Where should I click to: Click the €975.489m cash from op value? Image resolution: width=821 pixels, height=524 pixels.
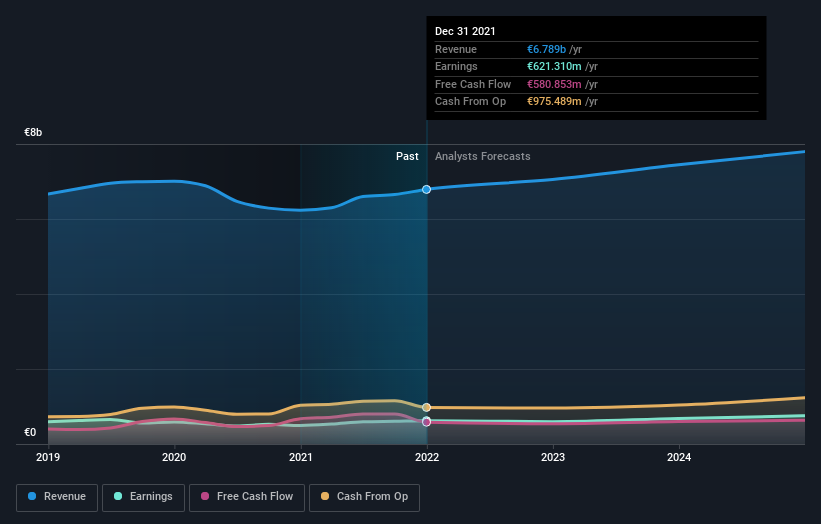[x=554, y=102]
